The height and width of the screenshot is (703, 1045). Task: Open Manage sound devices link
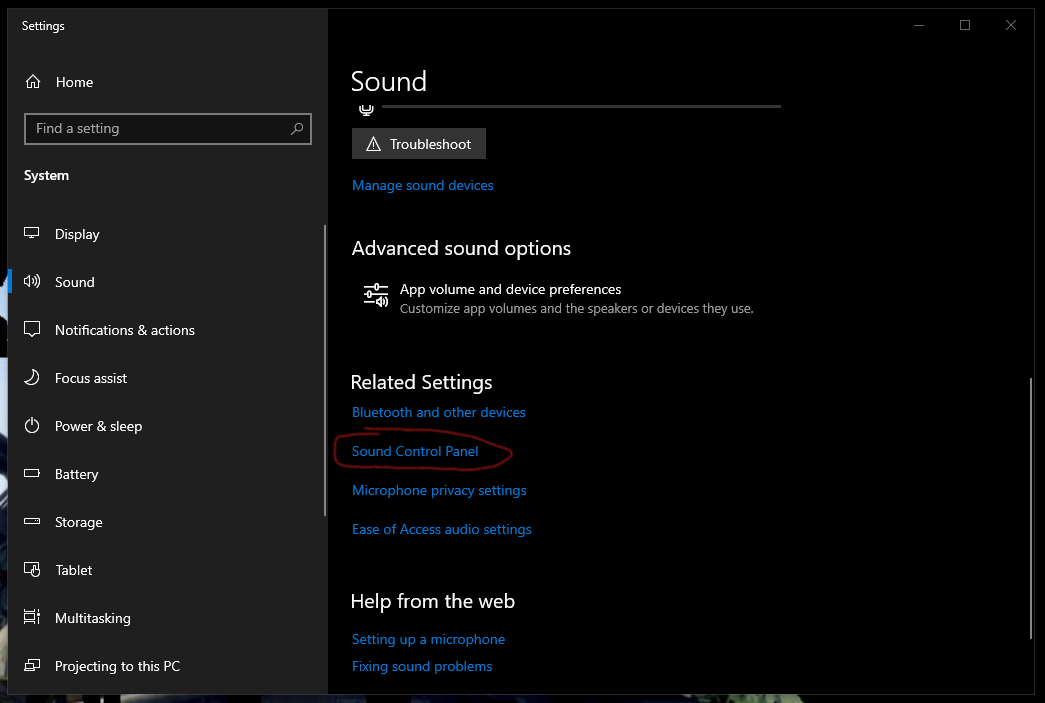point(422,185)
